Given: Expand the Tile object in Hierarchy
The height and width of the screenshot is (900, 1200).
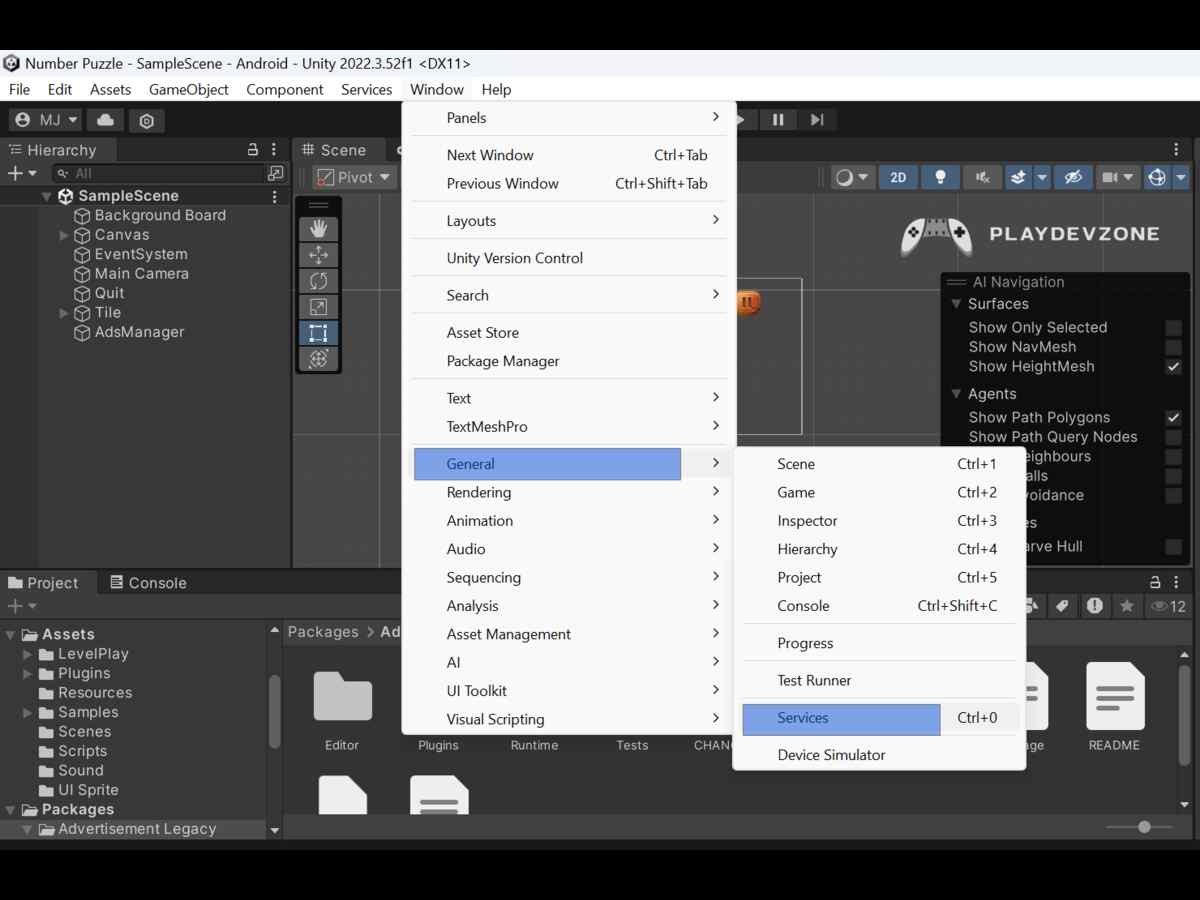Looking at the screenshot, I should click(x=64, y=313).
